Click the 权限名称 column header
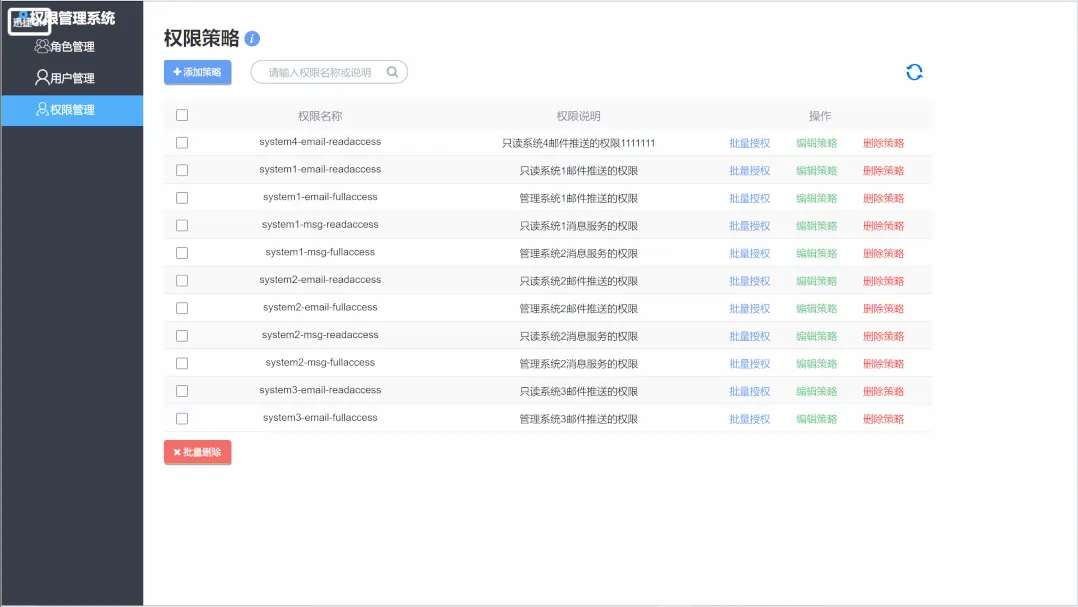This screenshot has width=1078, height=607. tap(320, 116)
